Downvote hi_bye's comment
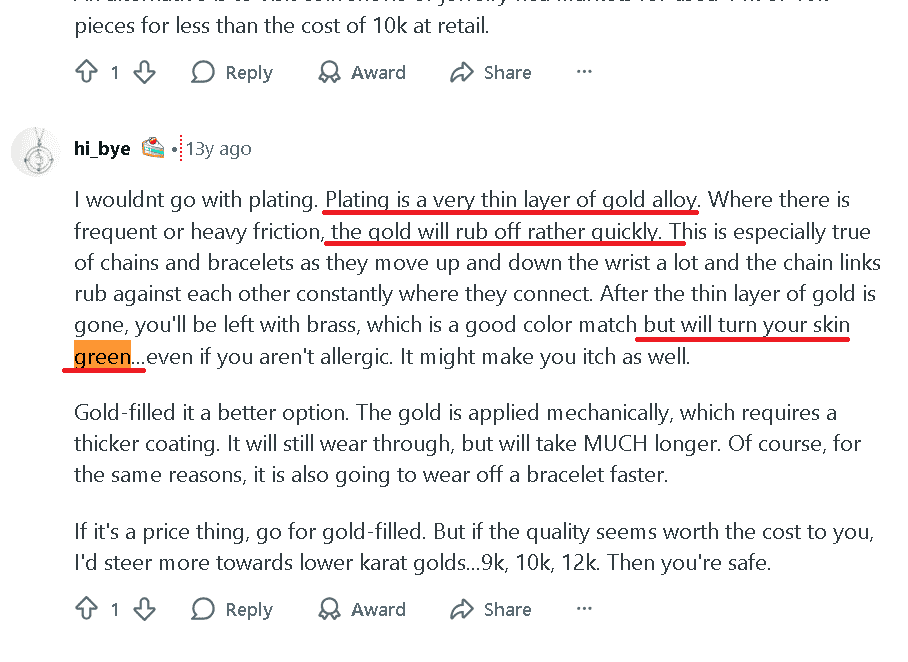 click(x=143, y=609)
